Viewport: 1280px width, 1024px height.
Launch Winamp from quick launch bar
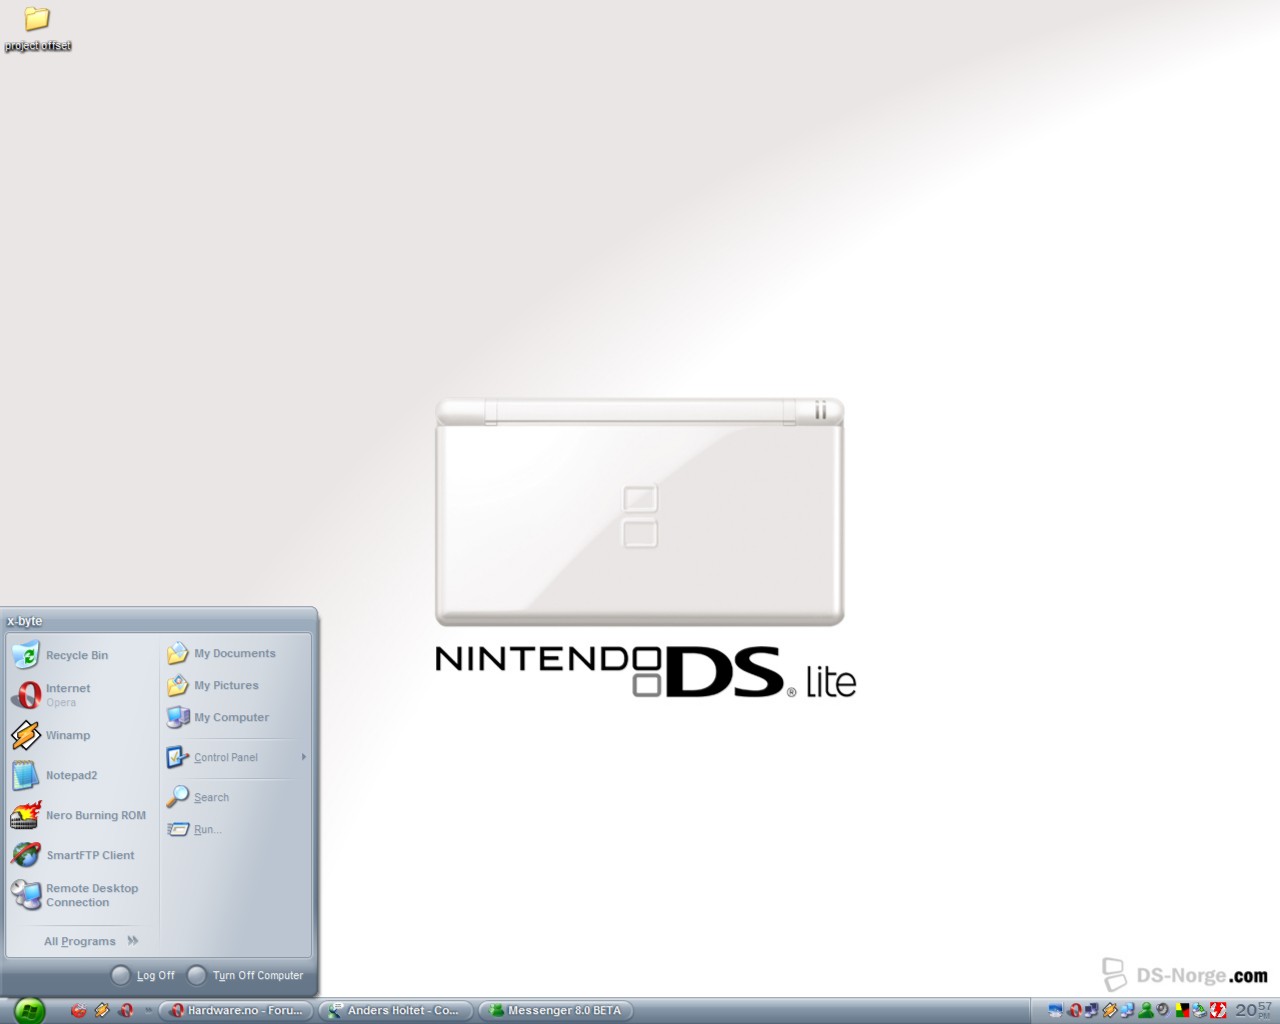coord(102,1010)
